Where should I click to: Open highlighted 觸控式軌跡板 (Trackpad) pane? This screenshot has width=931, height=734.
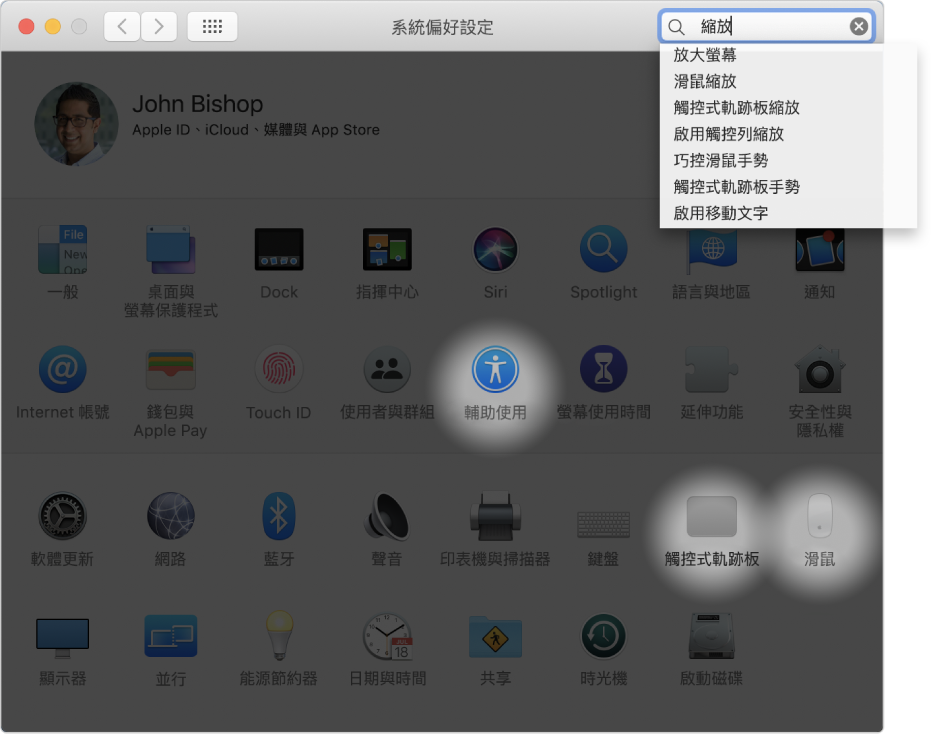711,516
